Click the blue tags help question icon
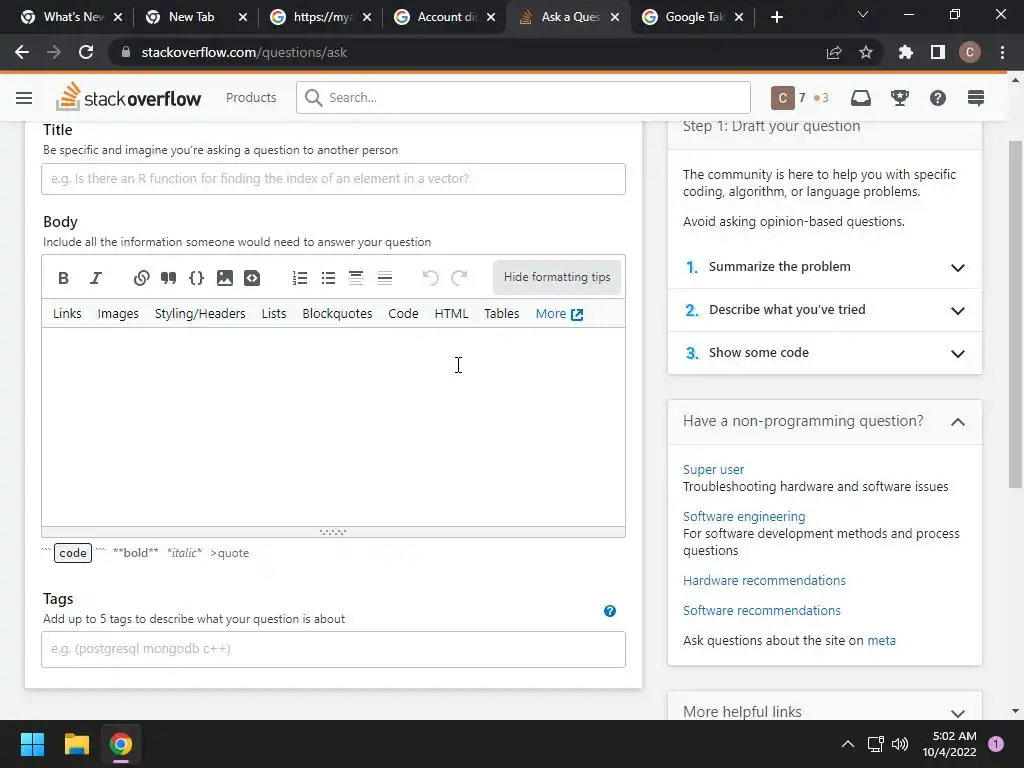The width and height of the screenshot is (1024, 768). [x=609, y=611]
